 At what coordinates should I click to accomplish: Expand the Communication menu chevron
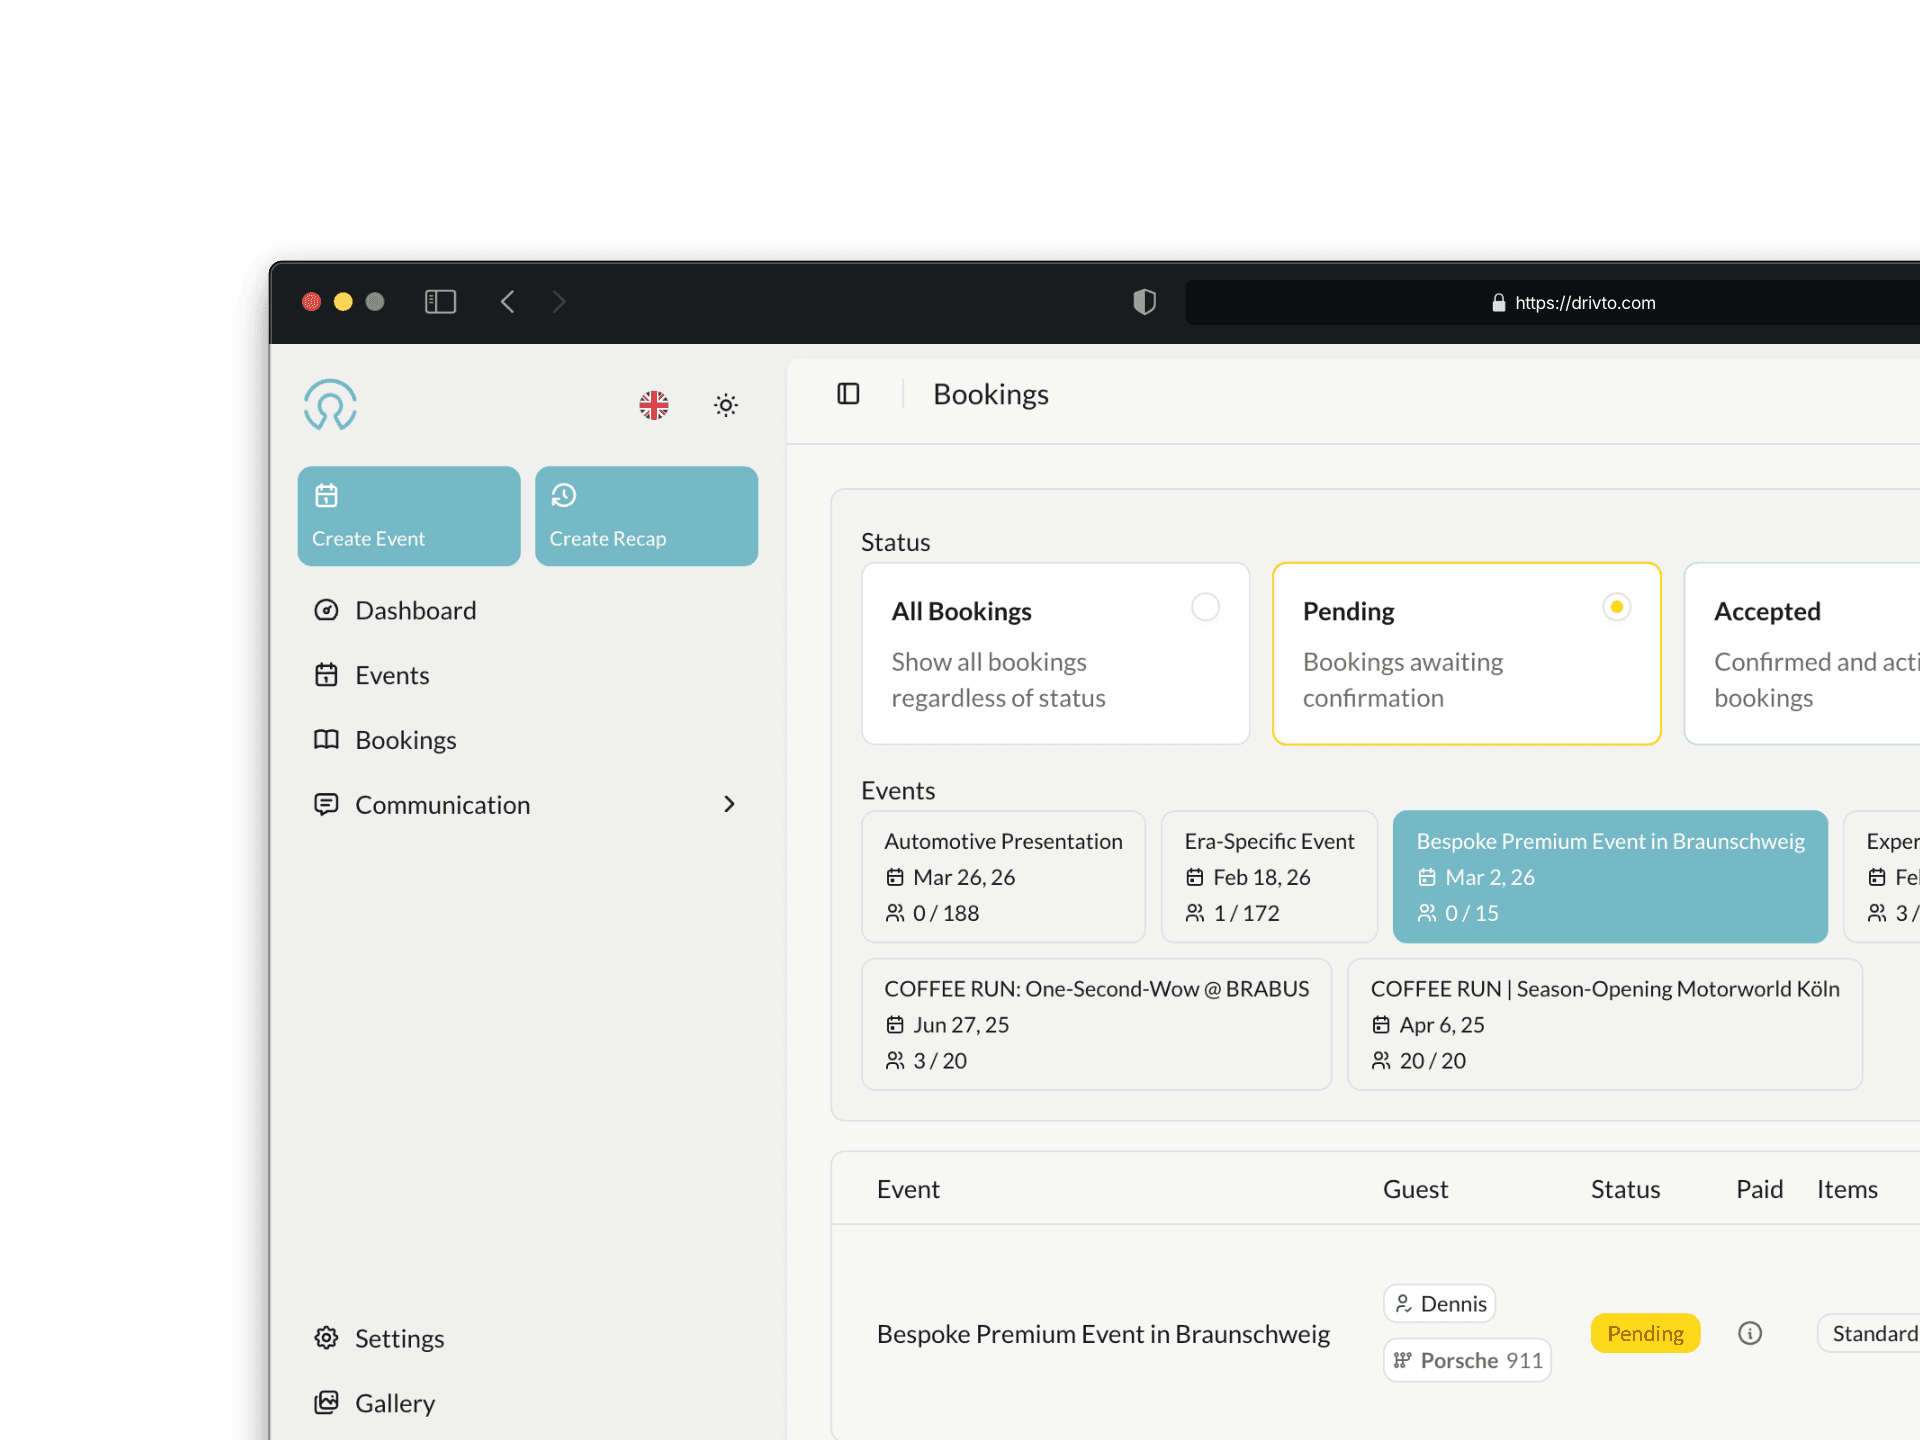tap(729, 804)
